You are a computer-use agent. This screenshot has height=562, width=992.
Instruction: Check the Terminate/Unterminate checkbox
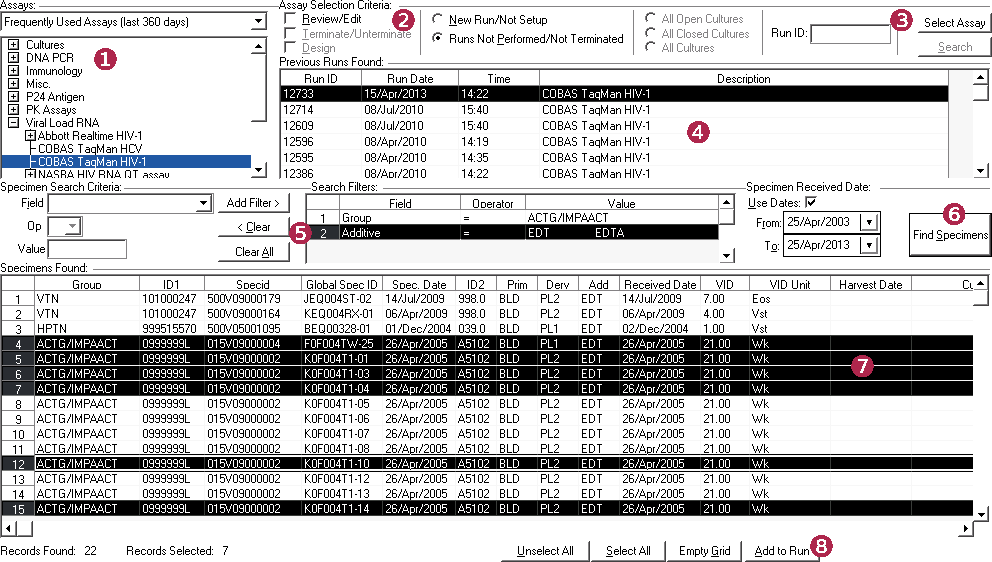[x=290, y=33]
